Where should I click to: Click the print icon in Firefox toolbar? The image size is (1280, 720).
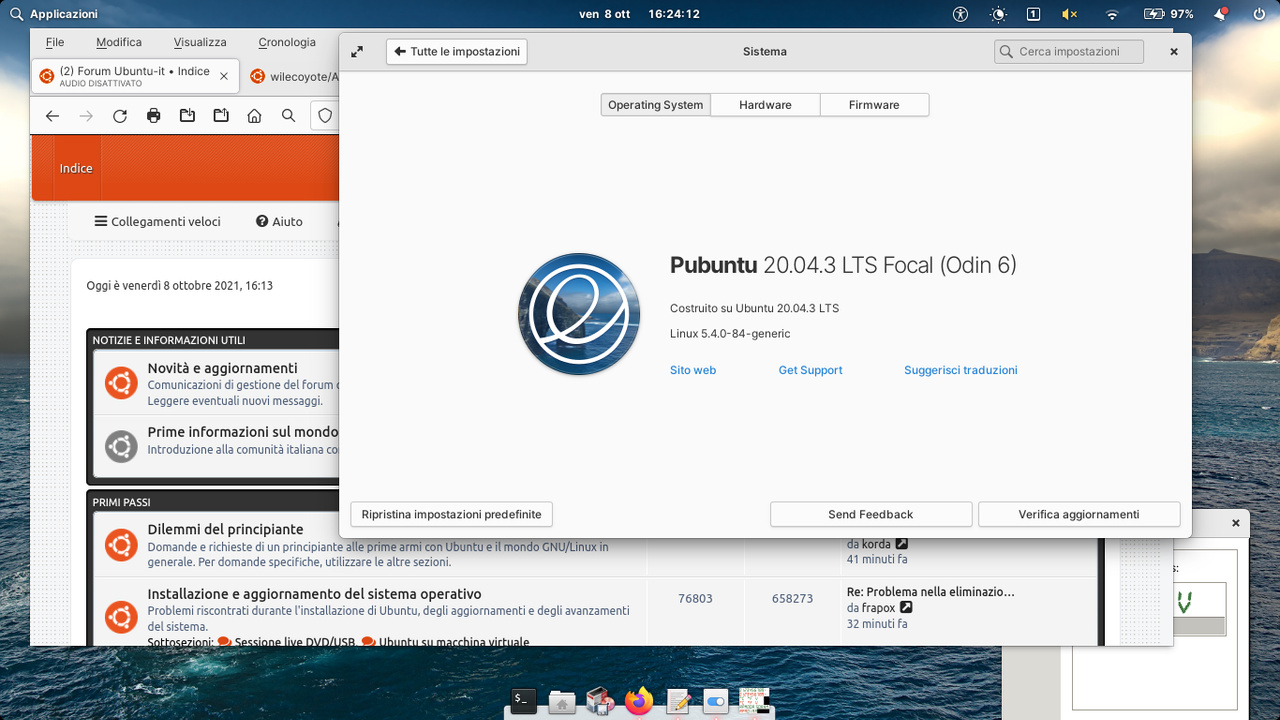(x=153, y=116)
